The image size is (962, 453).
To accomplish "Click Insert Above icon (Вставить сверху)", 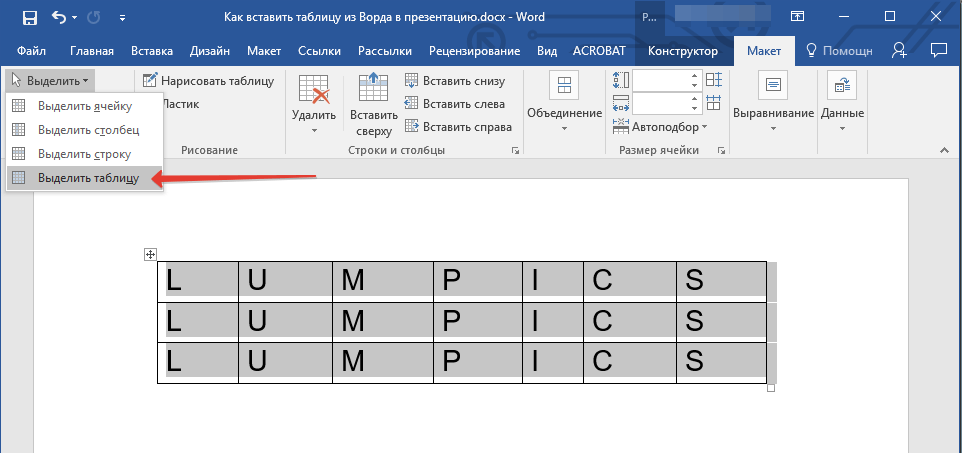I will (x=373, y=103).
